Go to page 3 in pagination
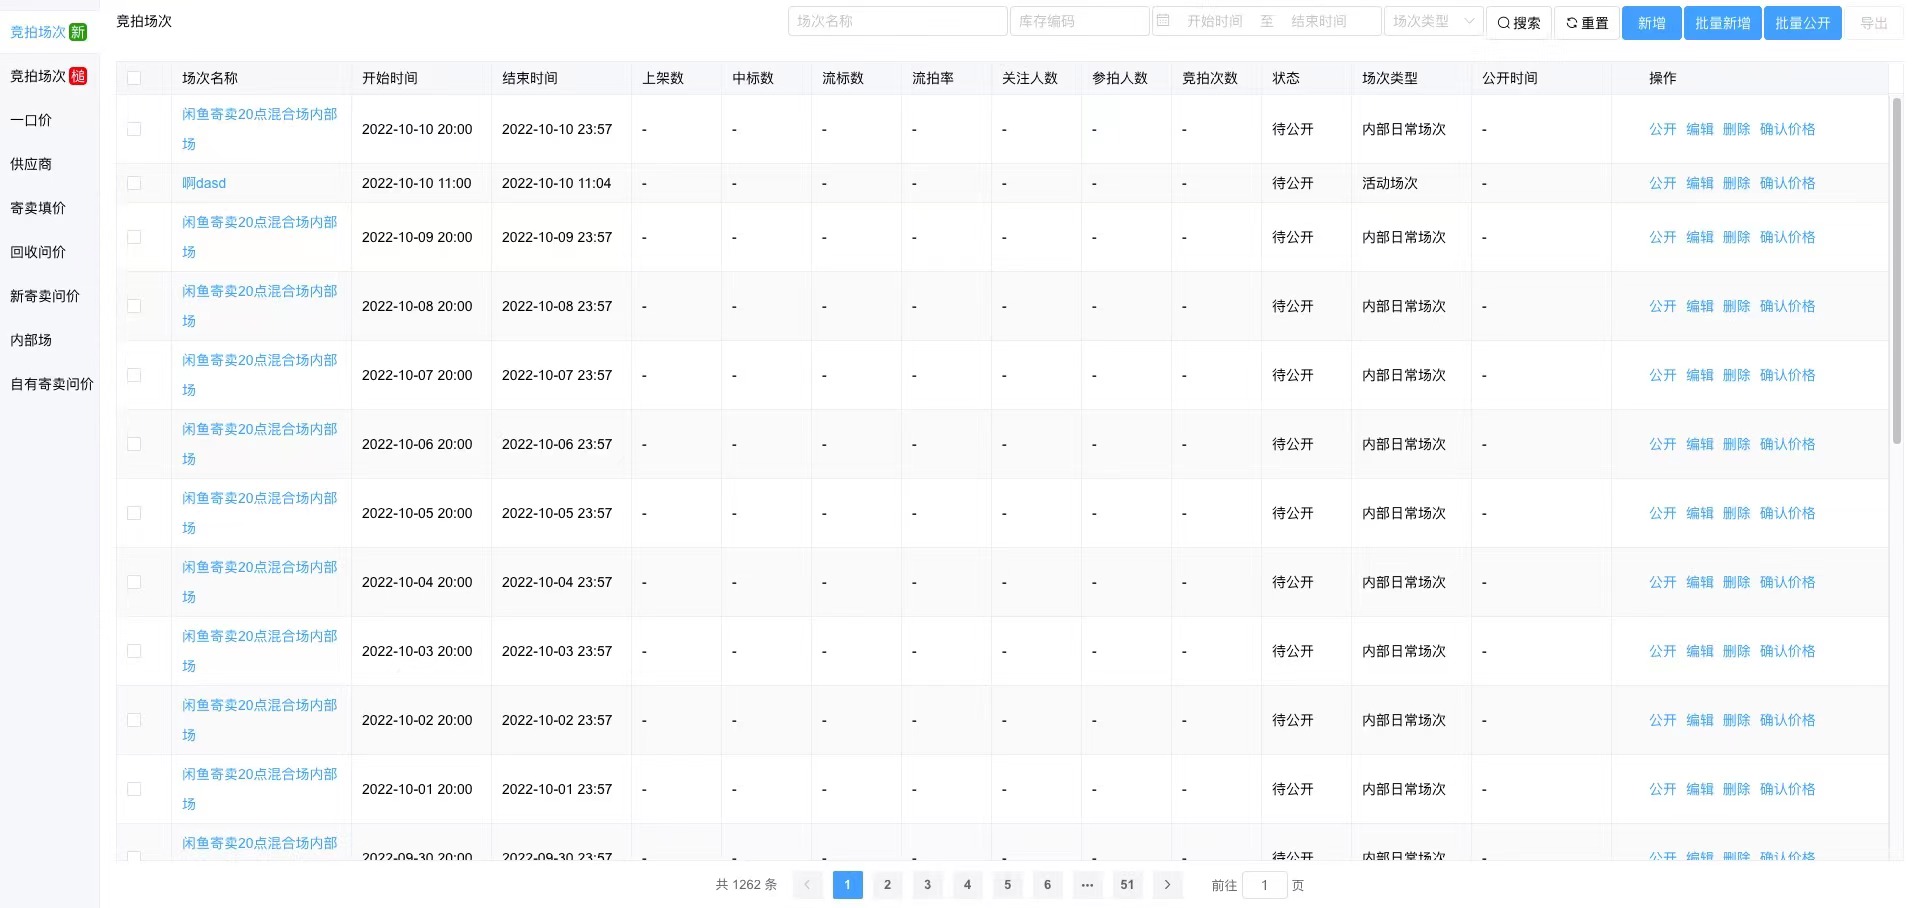 tap(927, 885)
